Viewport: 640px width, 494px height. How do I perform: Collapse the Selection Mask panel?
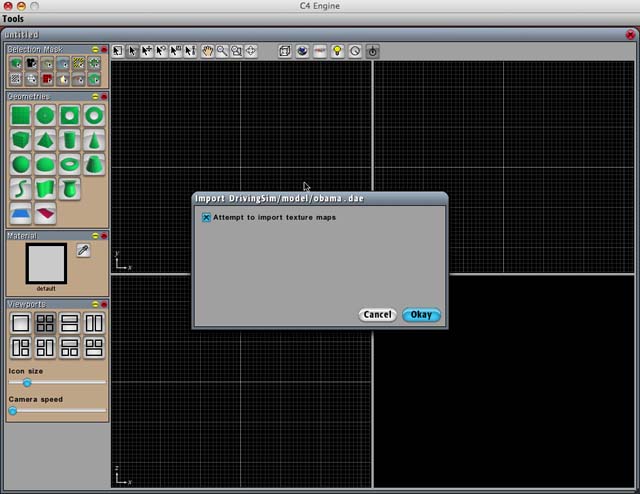[94, 49]
